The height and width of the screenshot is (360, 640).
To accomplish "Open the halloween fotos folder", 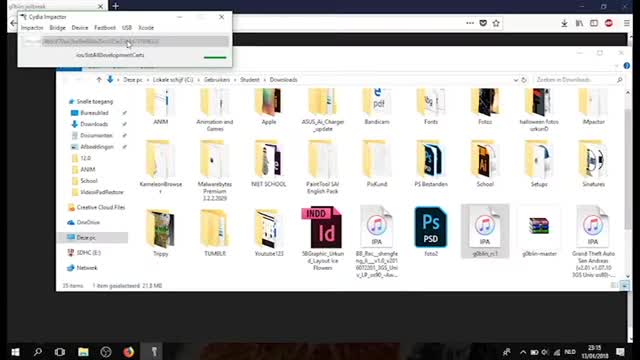I will click(539, 110).
